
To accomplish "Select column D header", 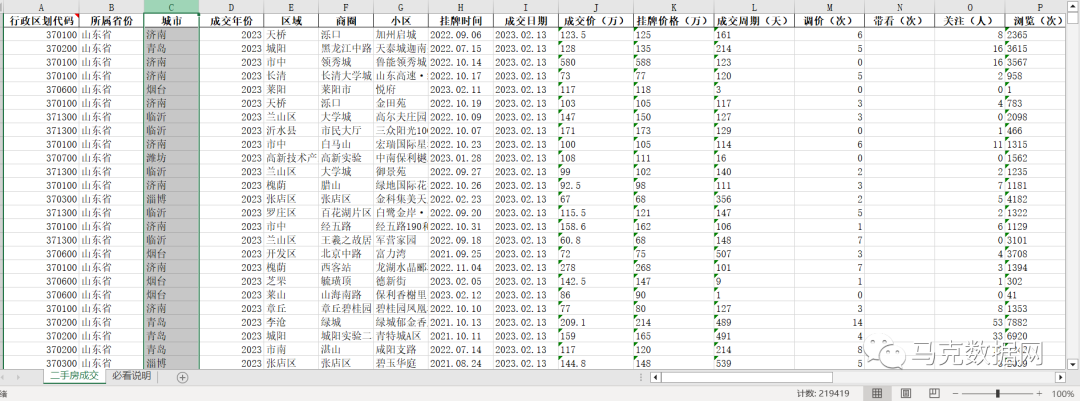I will (231, 6).
